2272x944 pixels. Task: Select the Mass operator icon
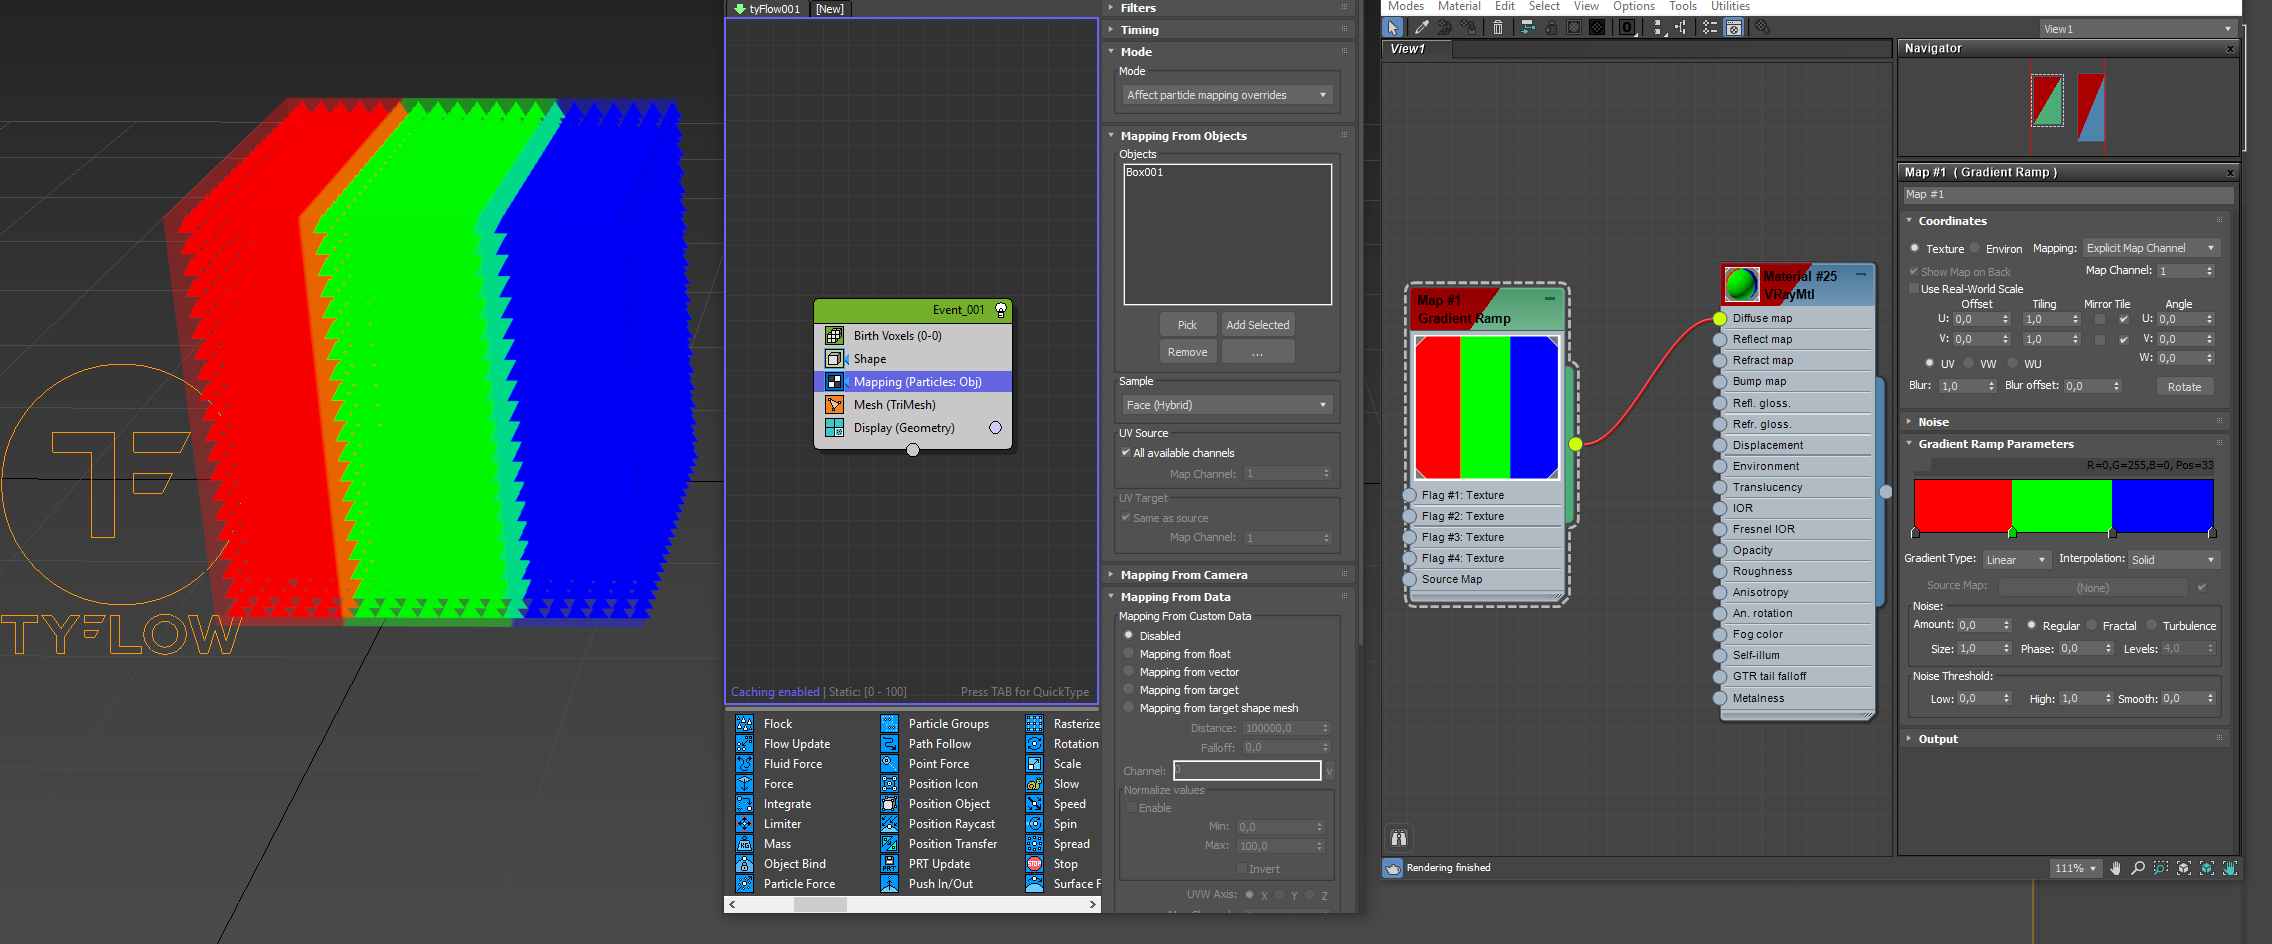pos(745,844)
